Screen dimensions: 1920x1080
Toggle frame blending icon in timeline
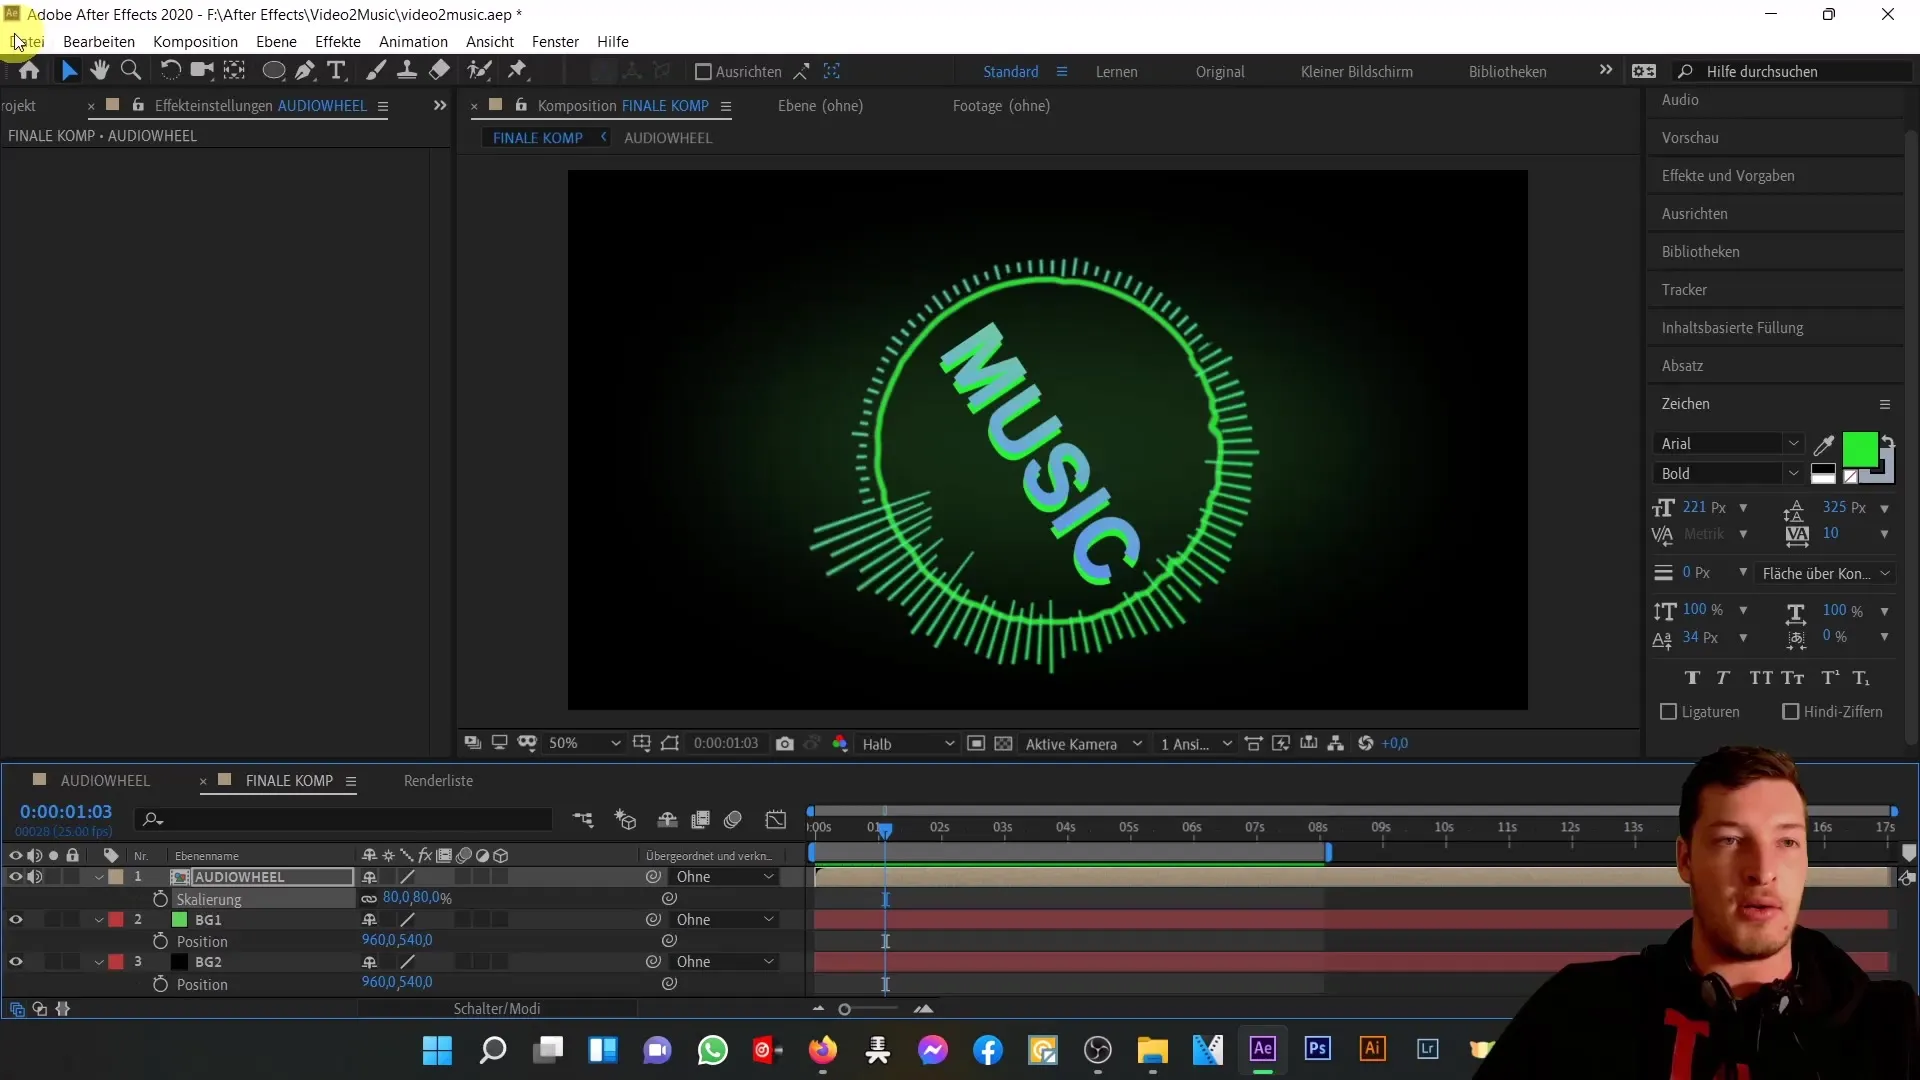(700, 820)
